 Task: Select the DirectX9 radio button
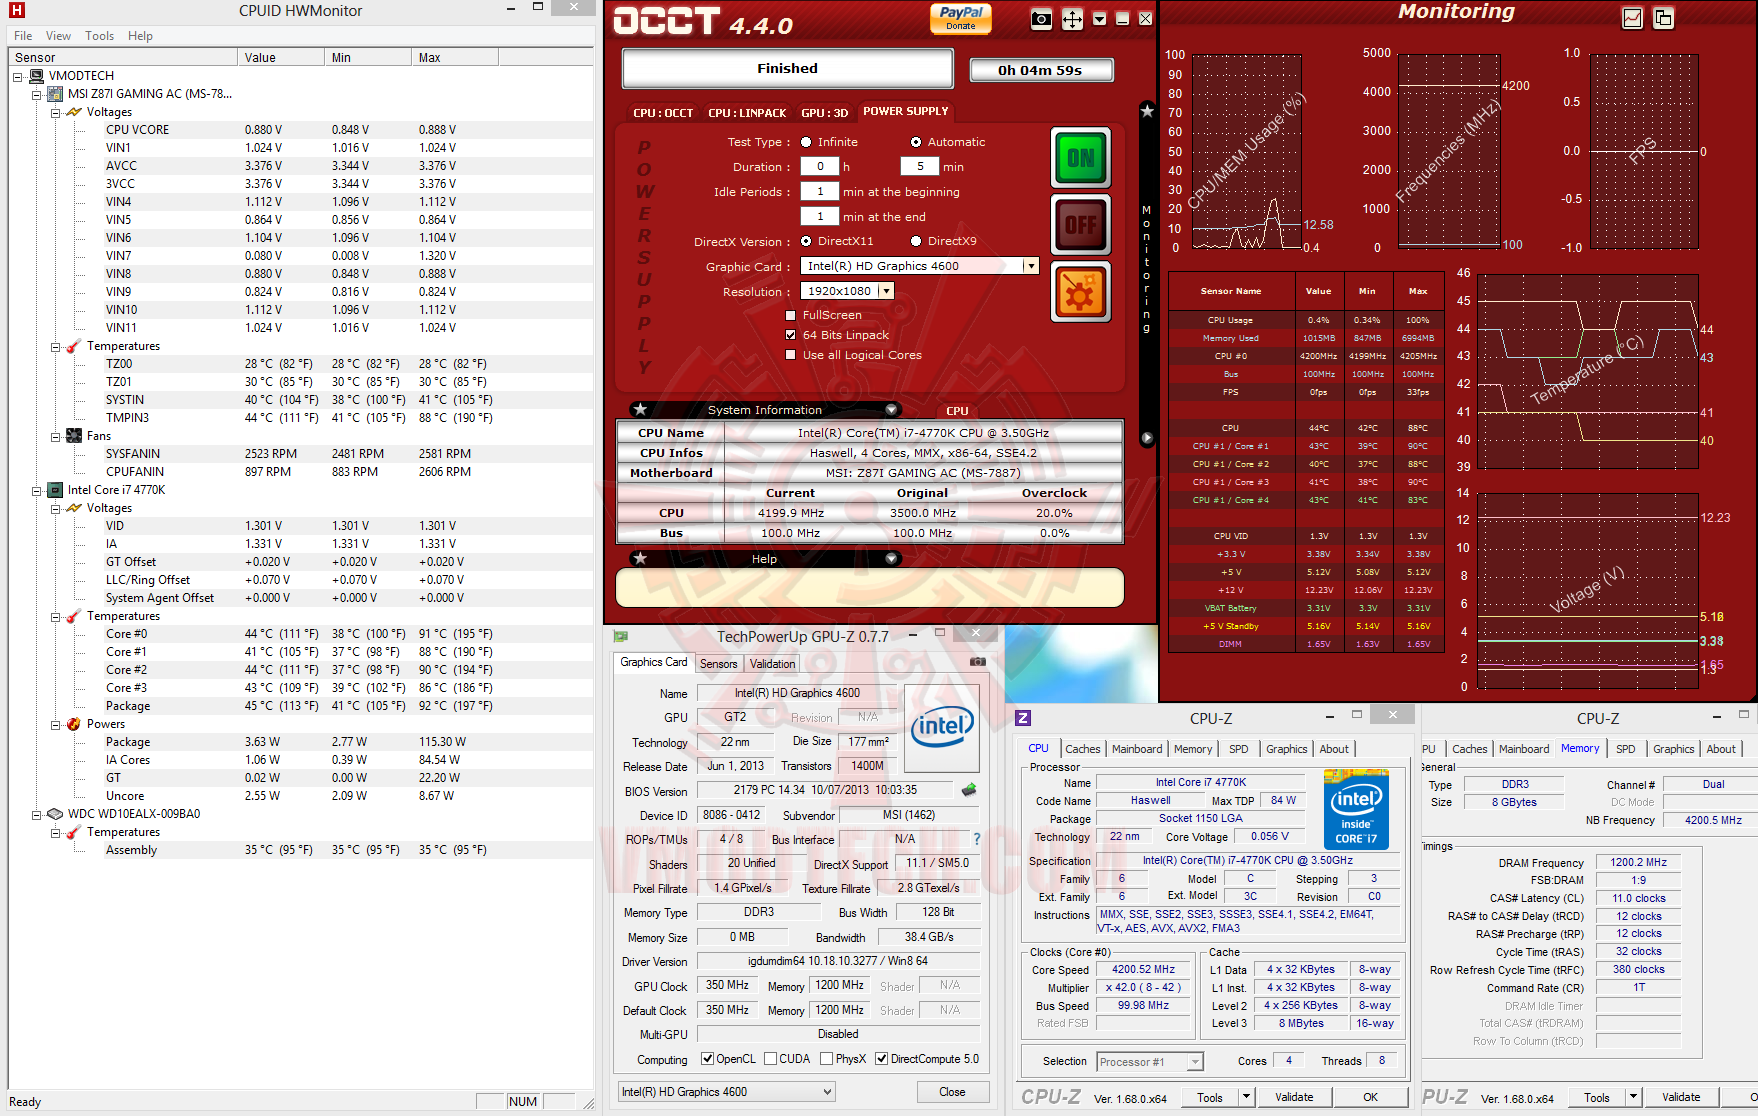916,241
